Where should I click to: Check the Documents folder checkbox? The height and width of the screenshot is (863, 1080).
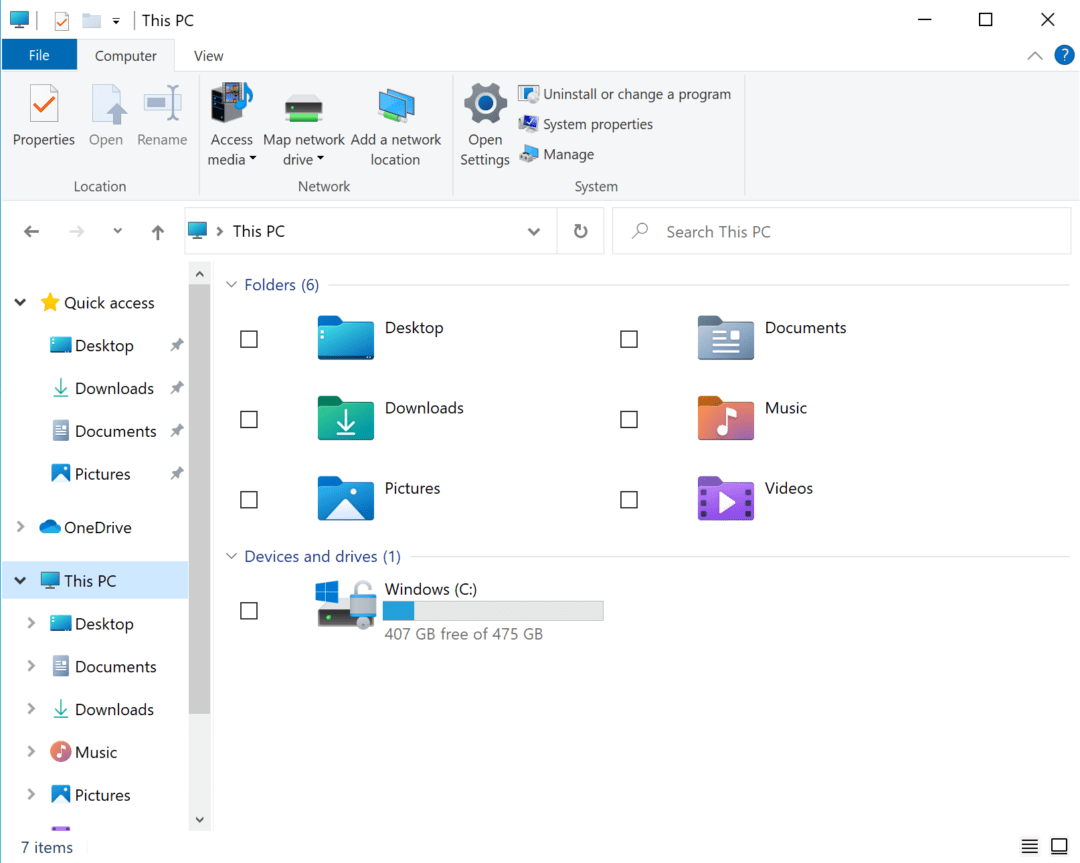(629, 339)
